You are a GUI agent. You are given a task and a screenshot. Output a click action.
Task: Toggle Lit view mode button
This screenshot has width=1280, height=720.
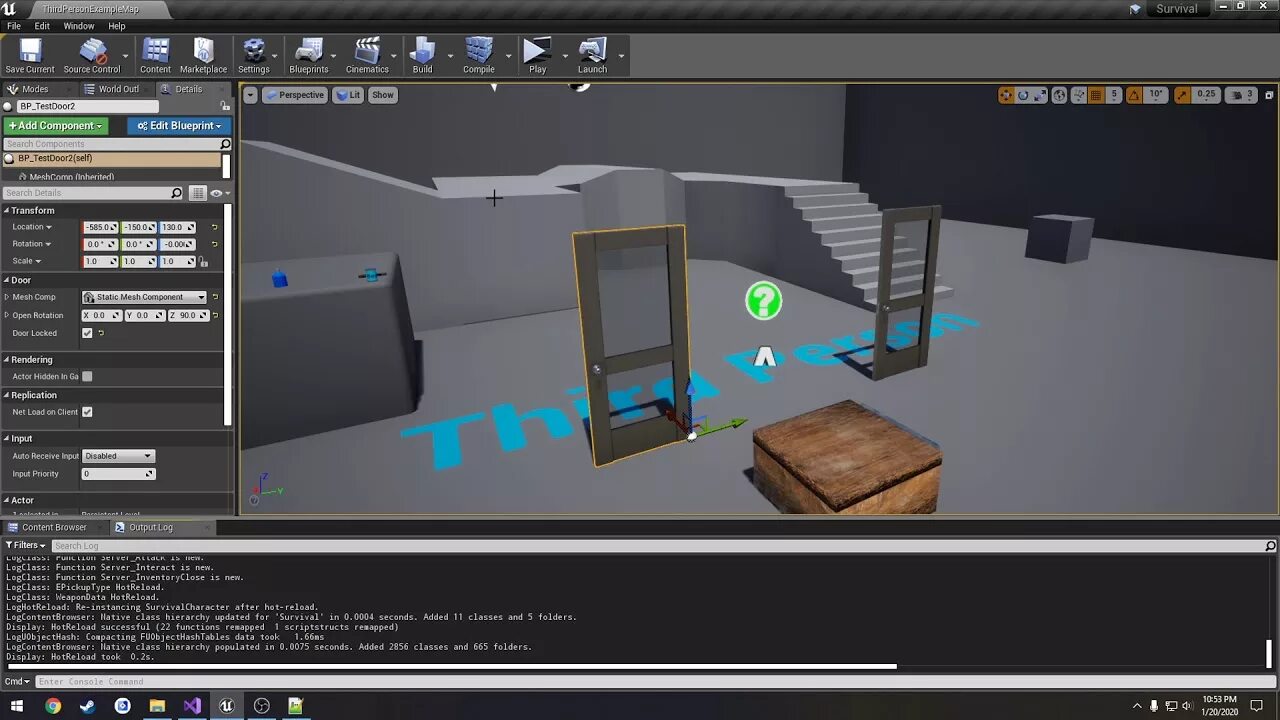(348, 95)
